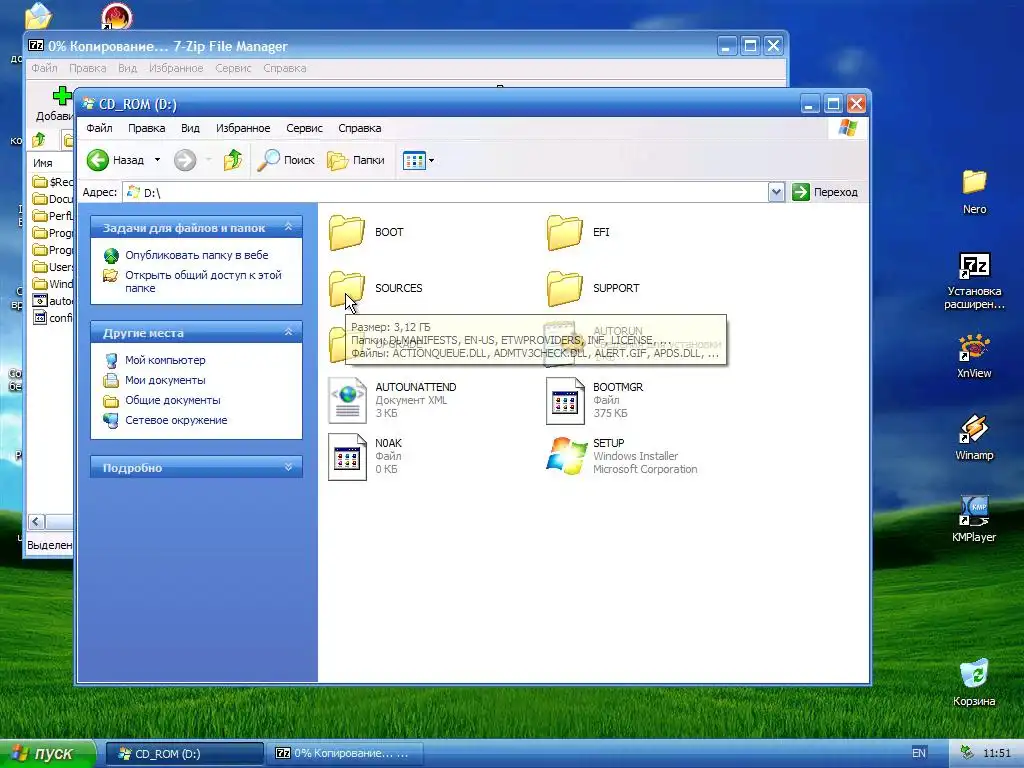This screenshot has width=1024, height=768.
Task: Click the green Добавить plus icon in 7-Zip
Action: coord(62,96)
